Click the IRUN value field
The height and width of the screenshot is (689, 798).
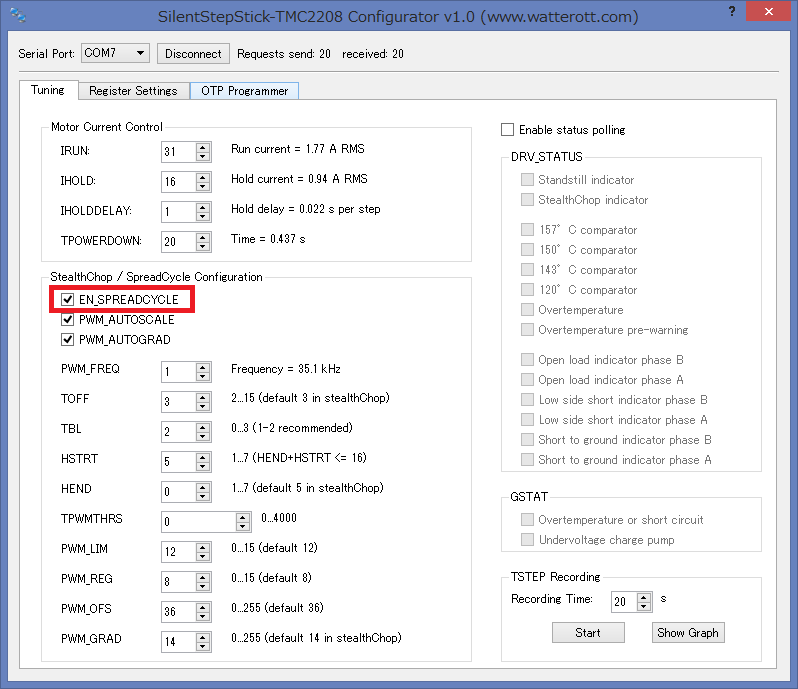(179, 152)
